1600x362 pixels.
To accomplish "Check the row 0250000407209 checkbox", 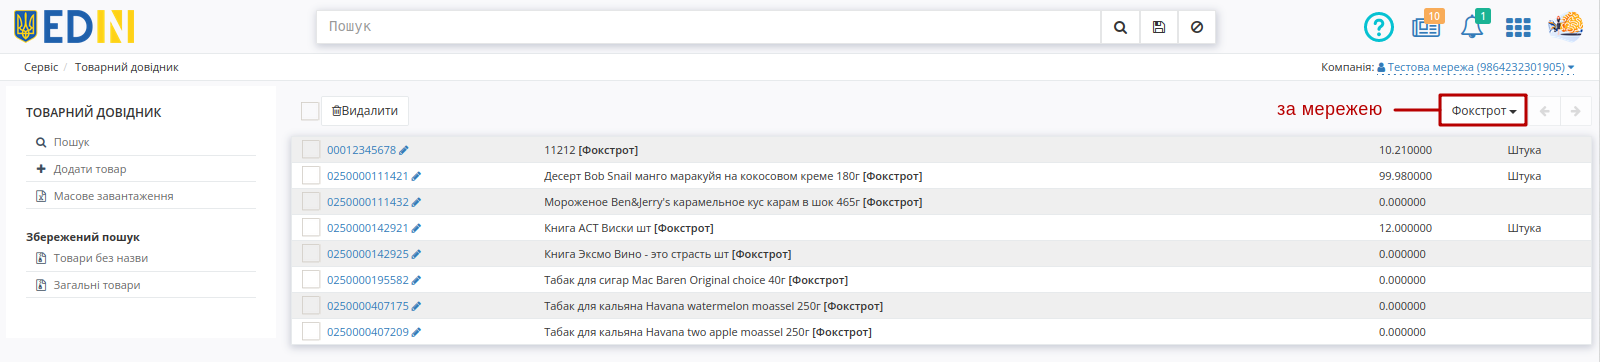I will tap(311, 332).
